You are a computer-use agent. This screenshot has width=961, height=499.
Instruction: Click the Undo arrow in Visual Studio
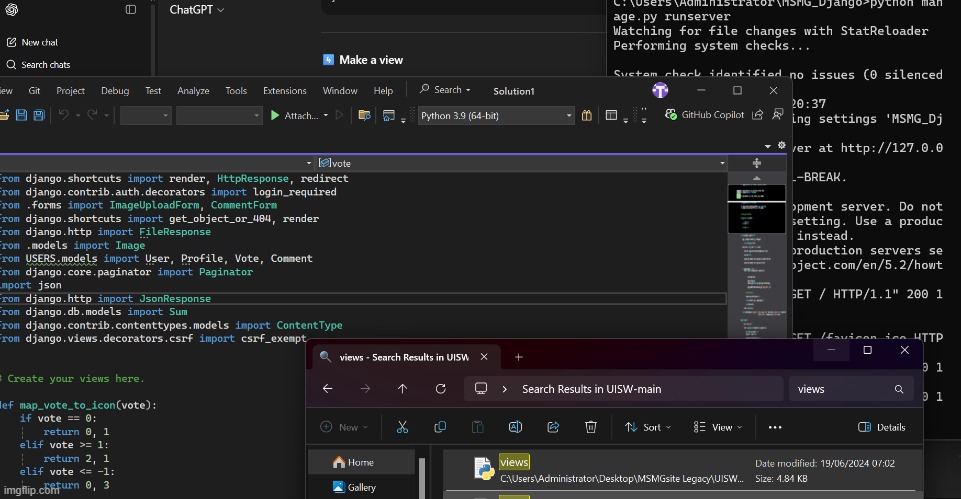pos(64,116)
